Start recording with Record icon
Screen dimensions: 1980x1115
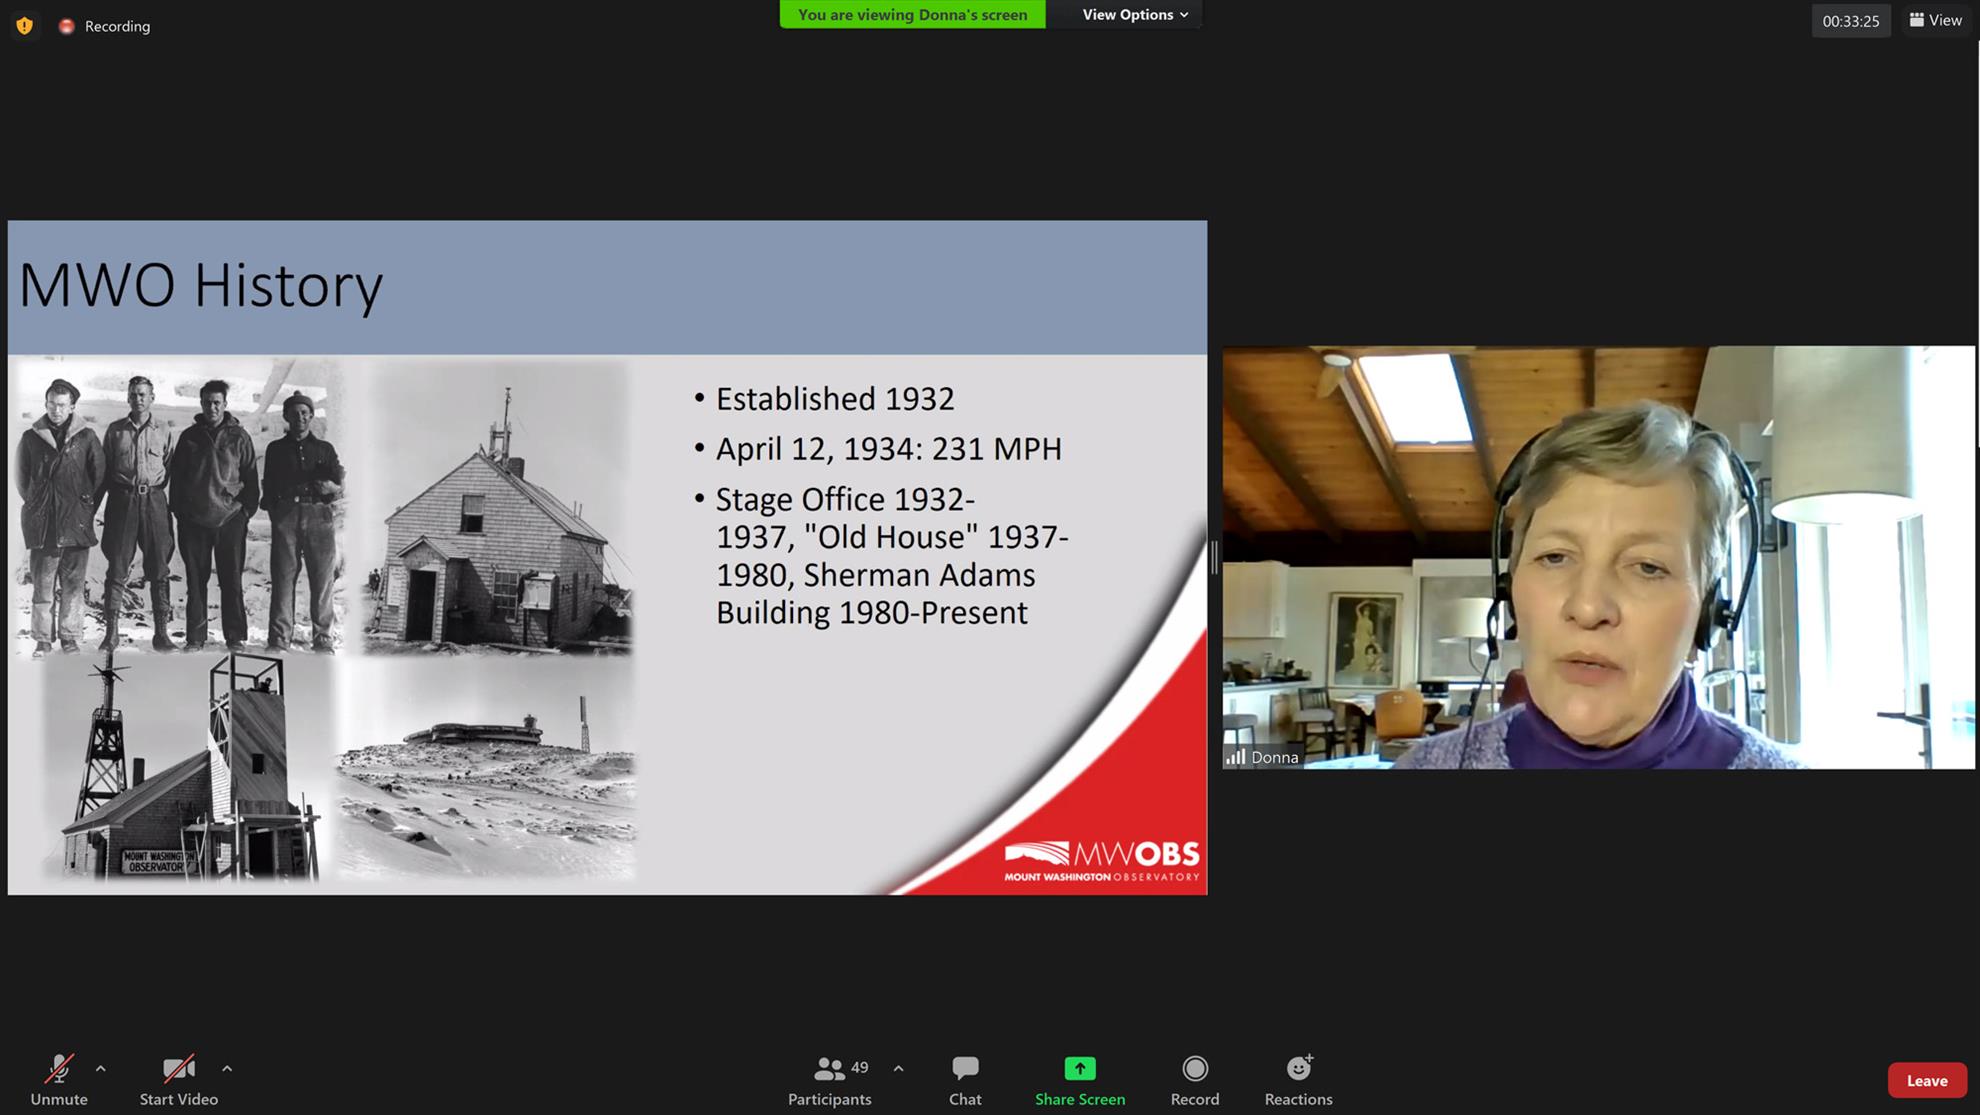pos(1194,1069)
